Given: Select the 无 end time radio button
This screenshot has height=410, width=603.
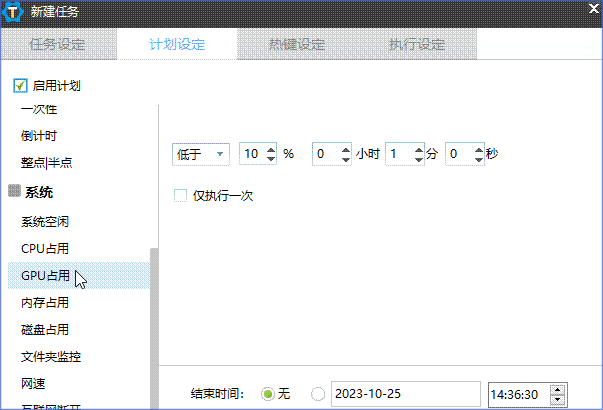Looking at the screenshot, I should click(x=268, y=394).
